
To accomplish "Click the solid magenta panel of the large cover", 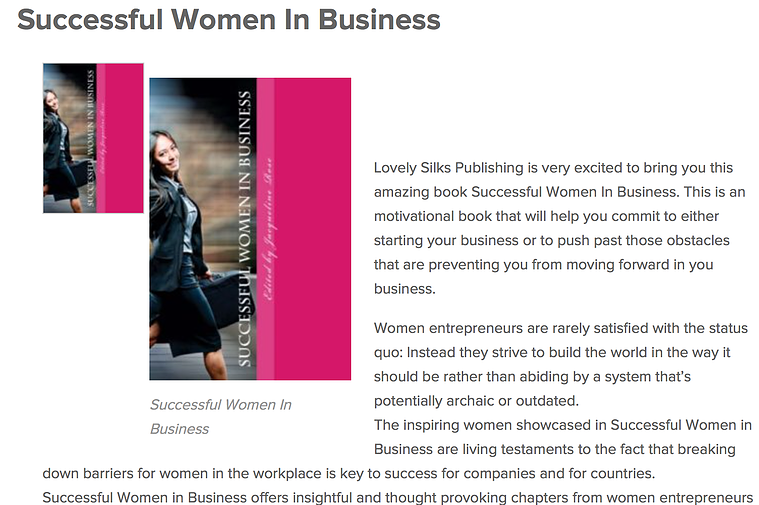I will tap(313, 229).
